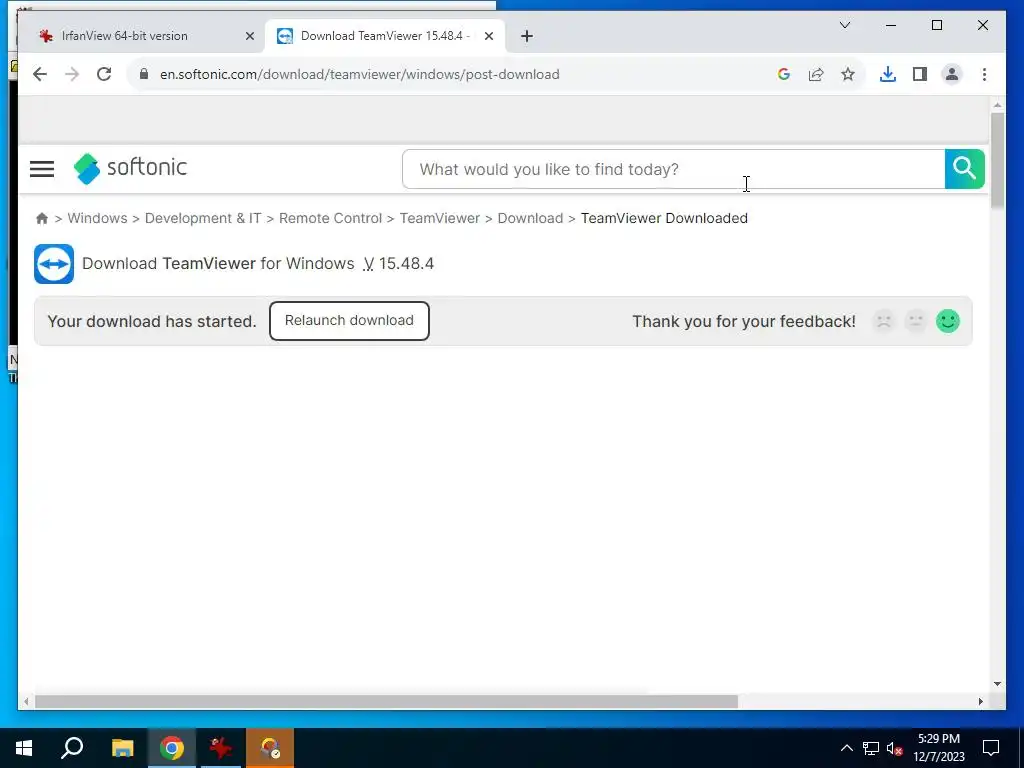Open File Explorer from the taskbar
This screenshot has height=768, width=1024.
(122, 748)
